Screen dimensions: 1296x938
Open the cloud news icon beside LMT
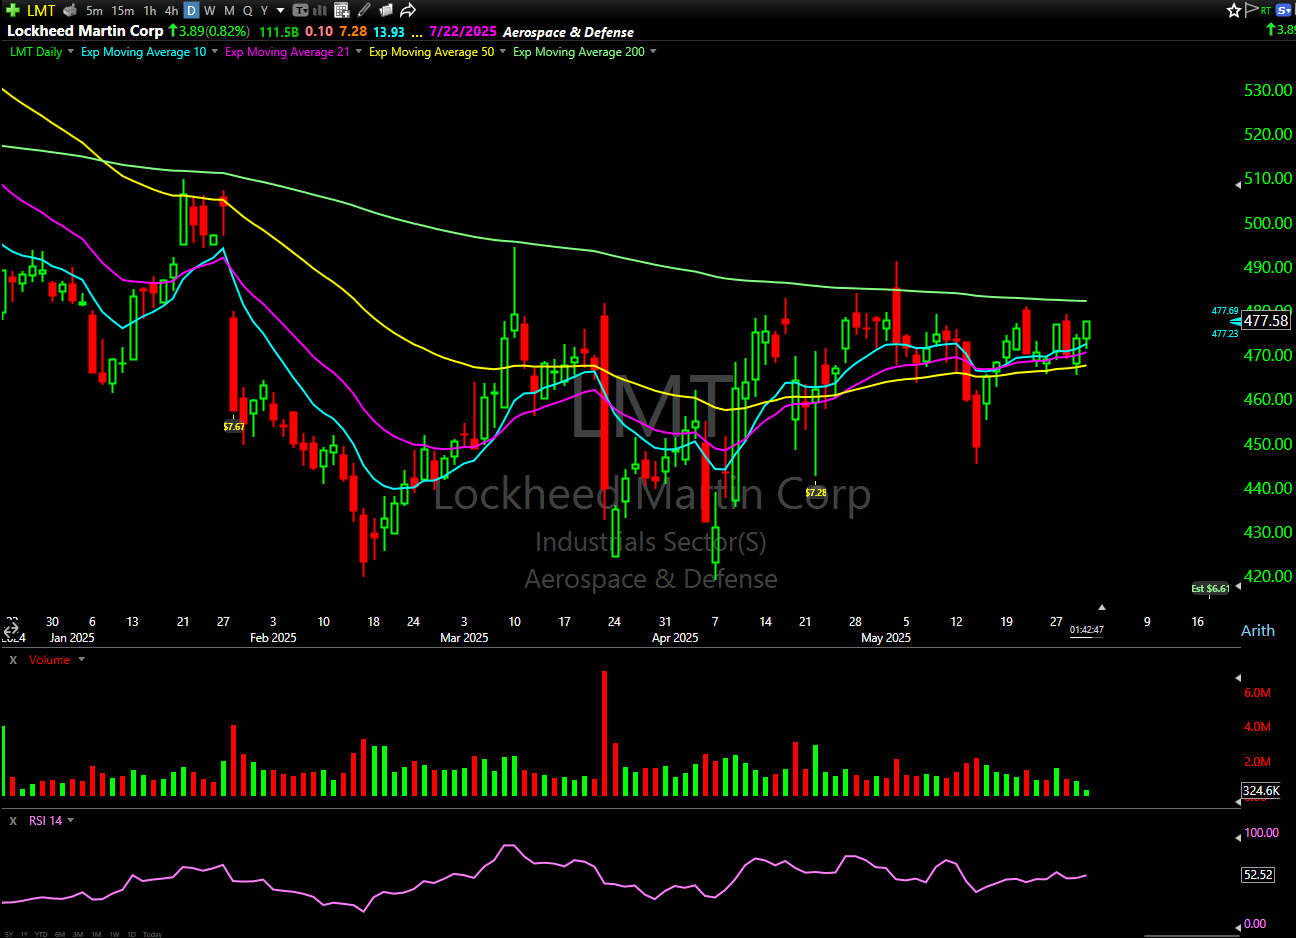(70, 10)
